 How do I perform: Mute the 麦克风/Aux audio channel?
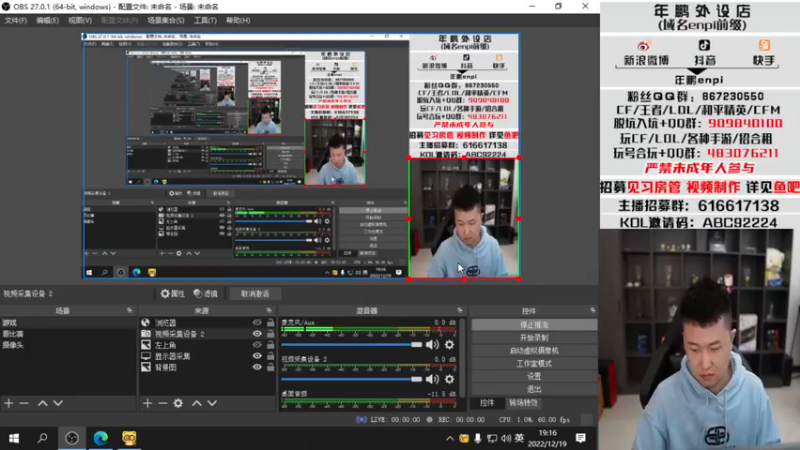coord(432,345)
